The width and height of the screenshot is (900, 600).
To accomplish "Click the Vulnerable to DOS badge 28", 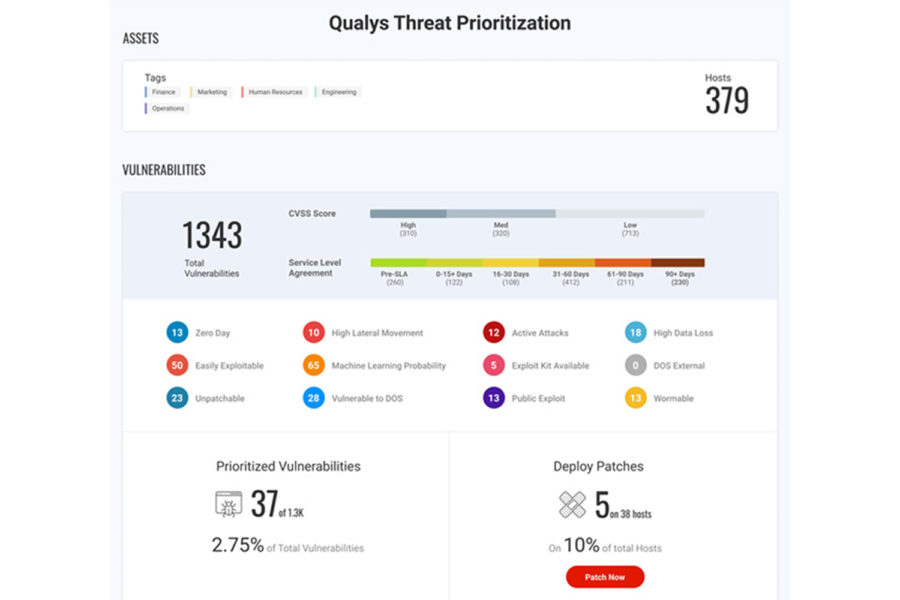I will (x=313, y=398).
